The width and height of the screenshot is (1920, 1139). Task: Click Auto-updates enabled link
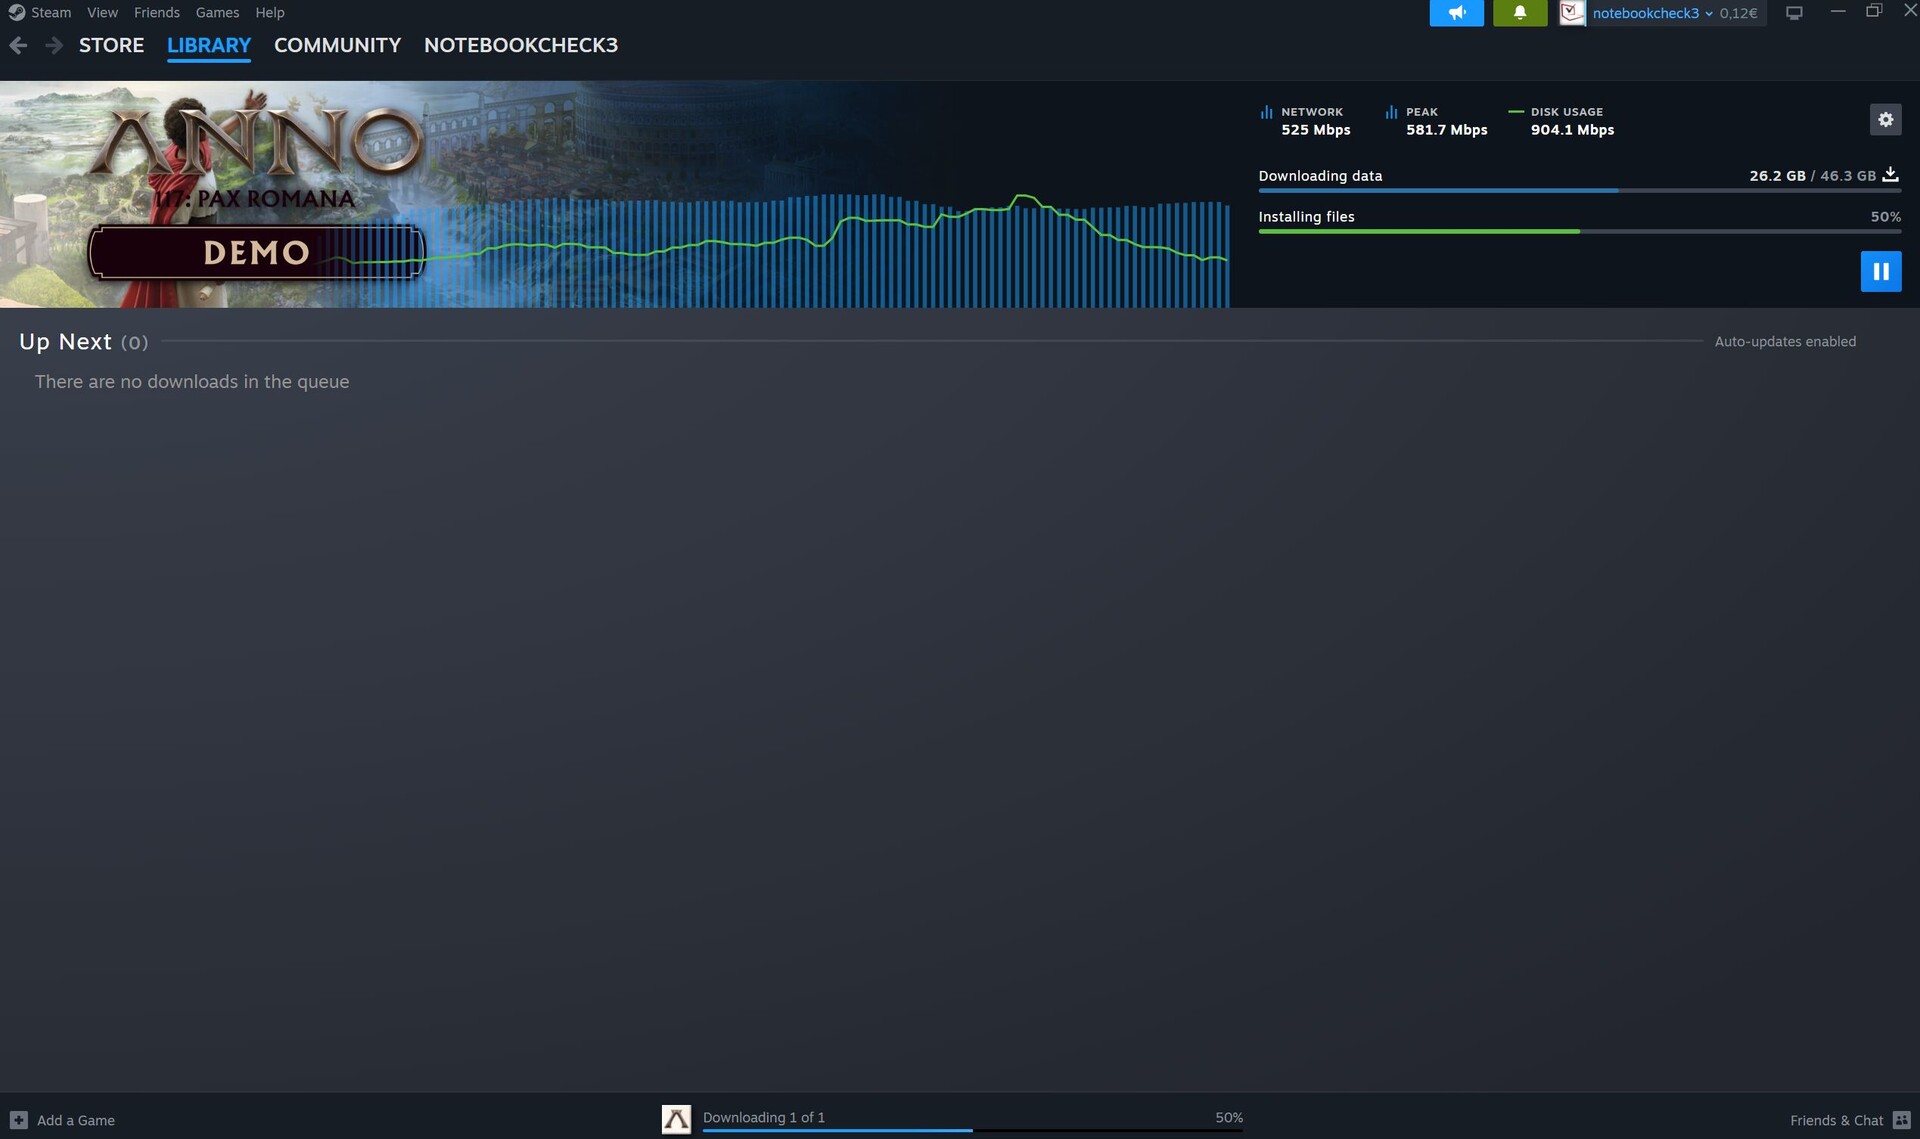coord(1785,342)
